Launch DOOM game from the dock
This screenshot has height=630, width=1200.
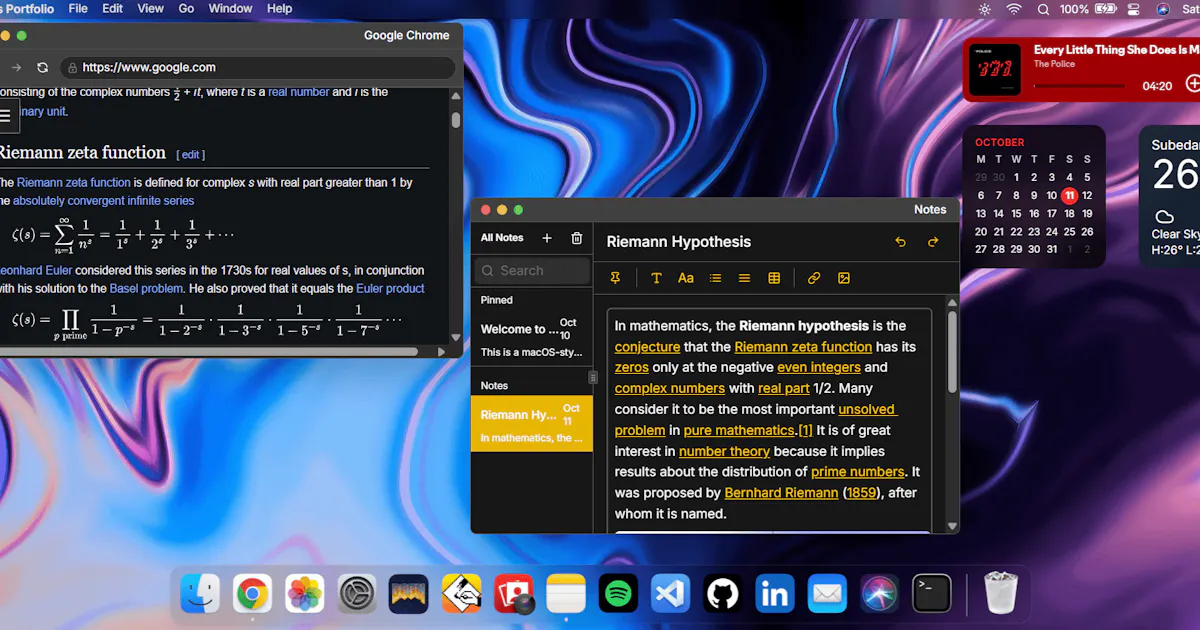pos(408,594)
